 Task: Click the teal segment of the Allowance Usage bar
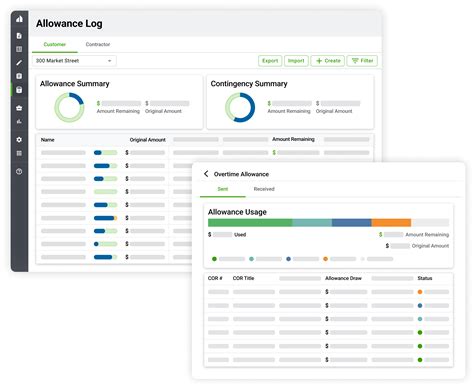tap(312, 223)
